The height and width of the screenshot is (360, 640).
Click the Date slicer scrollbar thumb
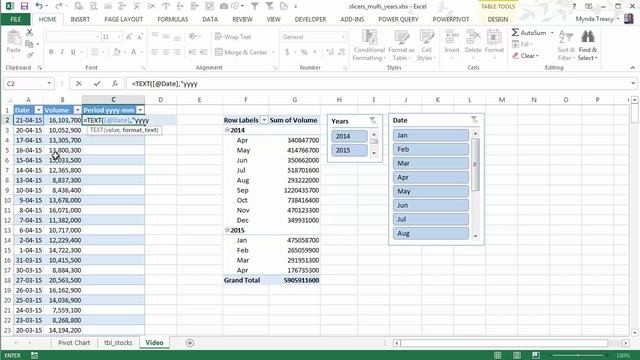(475, 164)
